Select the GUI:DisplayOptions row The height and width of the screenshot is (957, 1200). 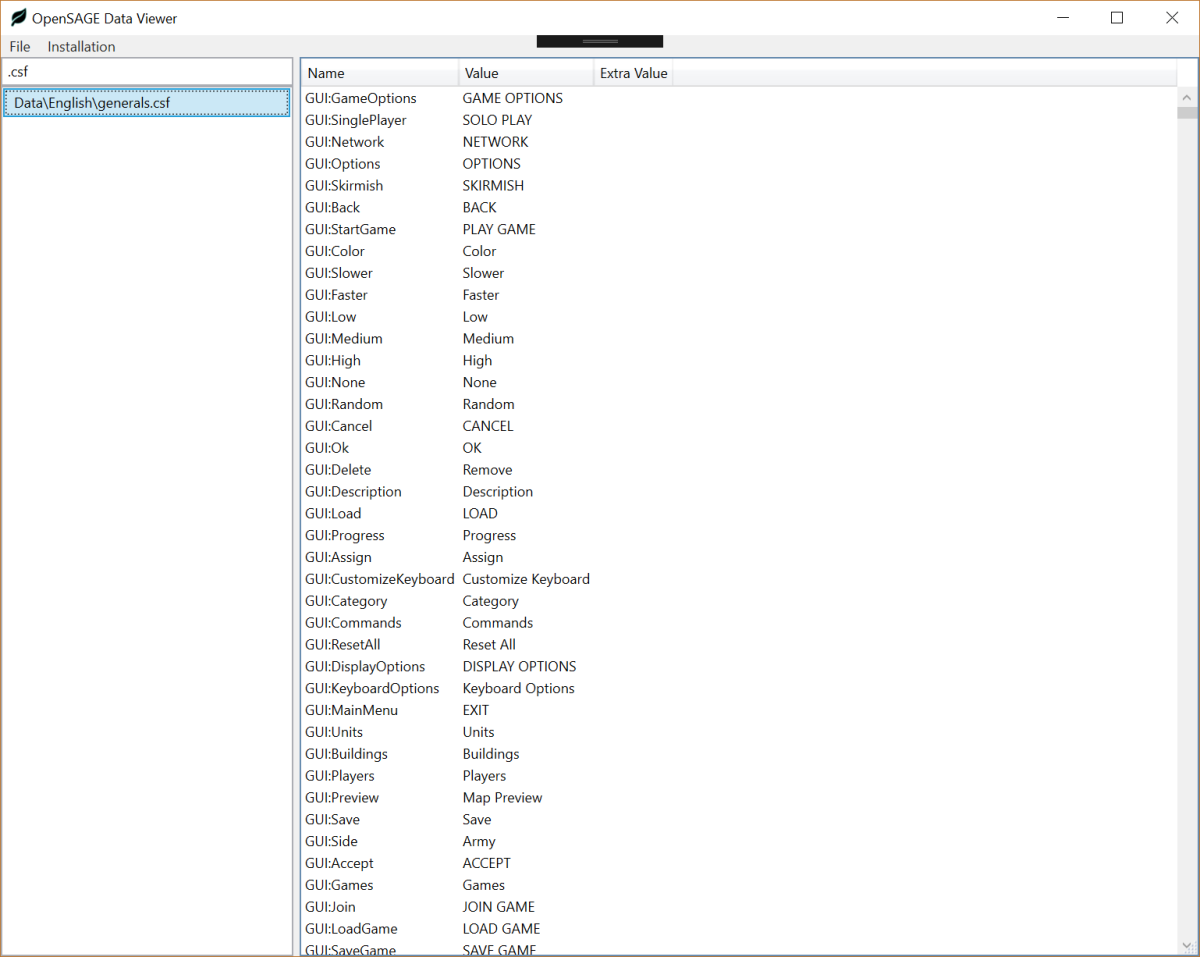tap(740, 667)
